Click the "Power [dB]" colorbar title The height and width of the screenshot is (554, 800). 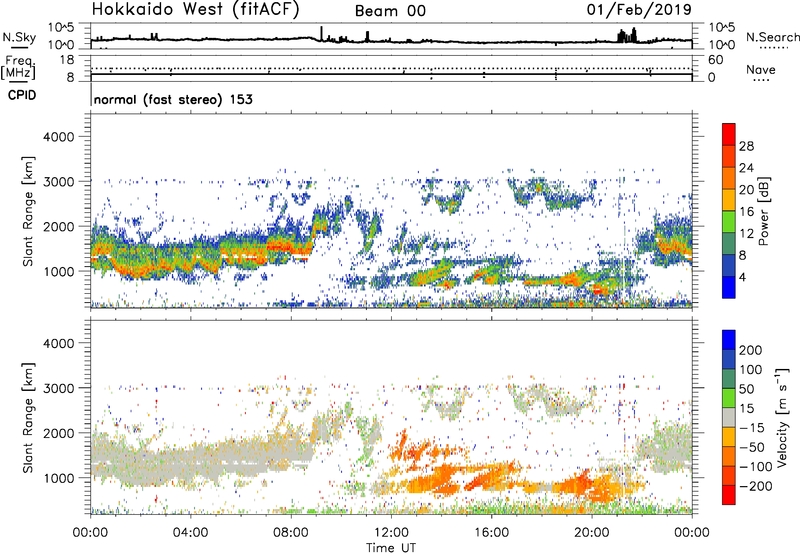tap(763, 211)
